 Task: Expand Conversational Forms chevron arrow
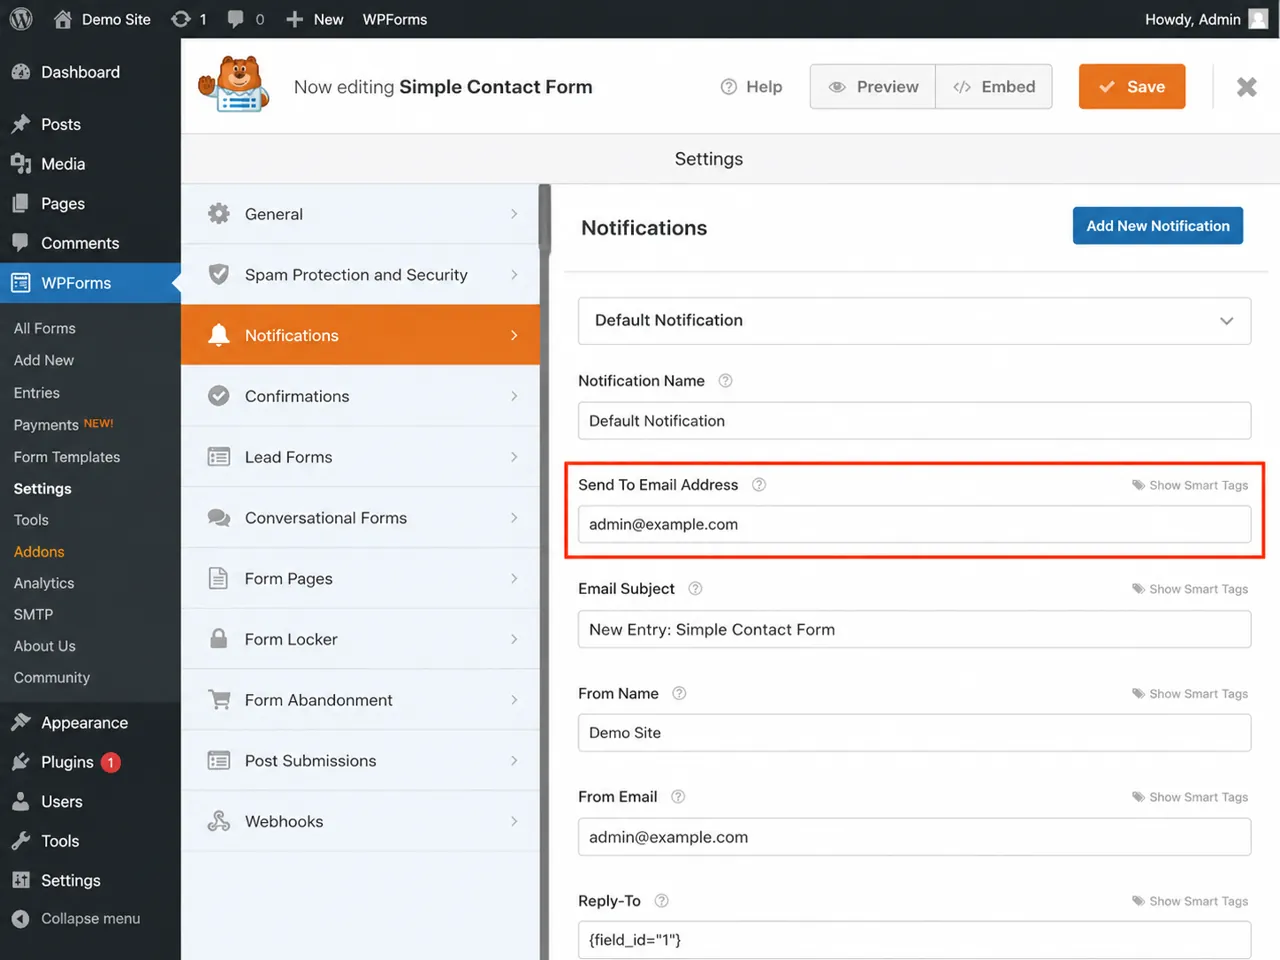tap(514, 517)
